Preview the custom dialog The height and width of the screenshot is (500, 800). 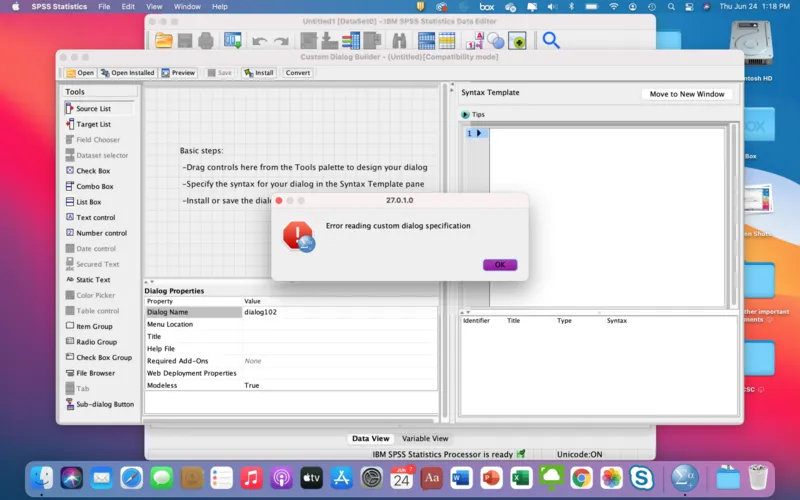tap(179, 73)
